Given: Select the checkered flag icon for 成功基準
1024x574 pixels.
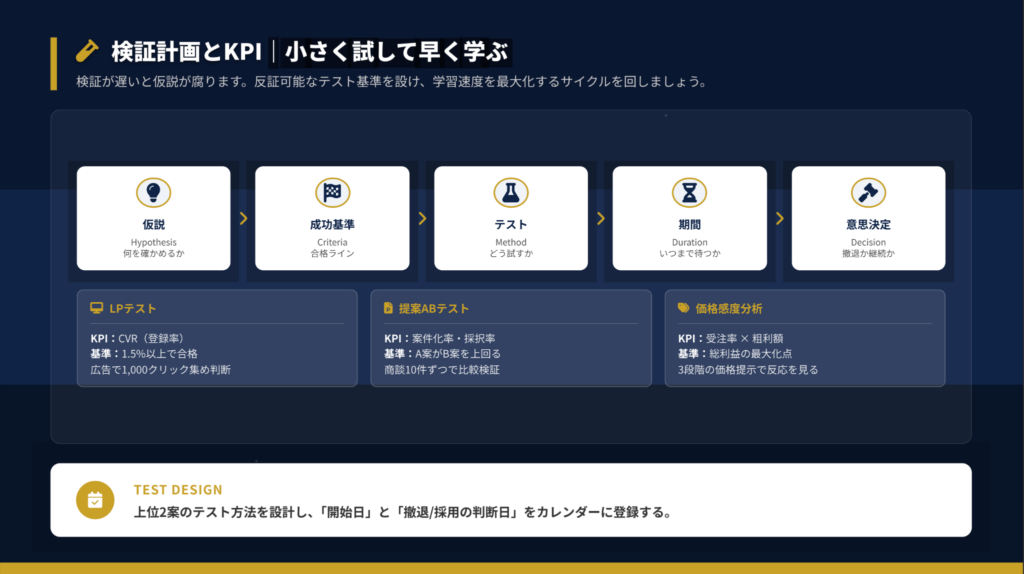Looking at the screenshot, I should (x=332, y=192).
